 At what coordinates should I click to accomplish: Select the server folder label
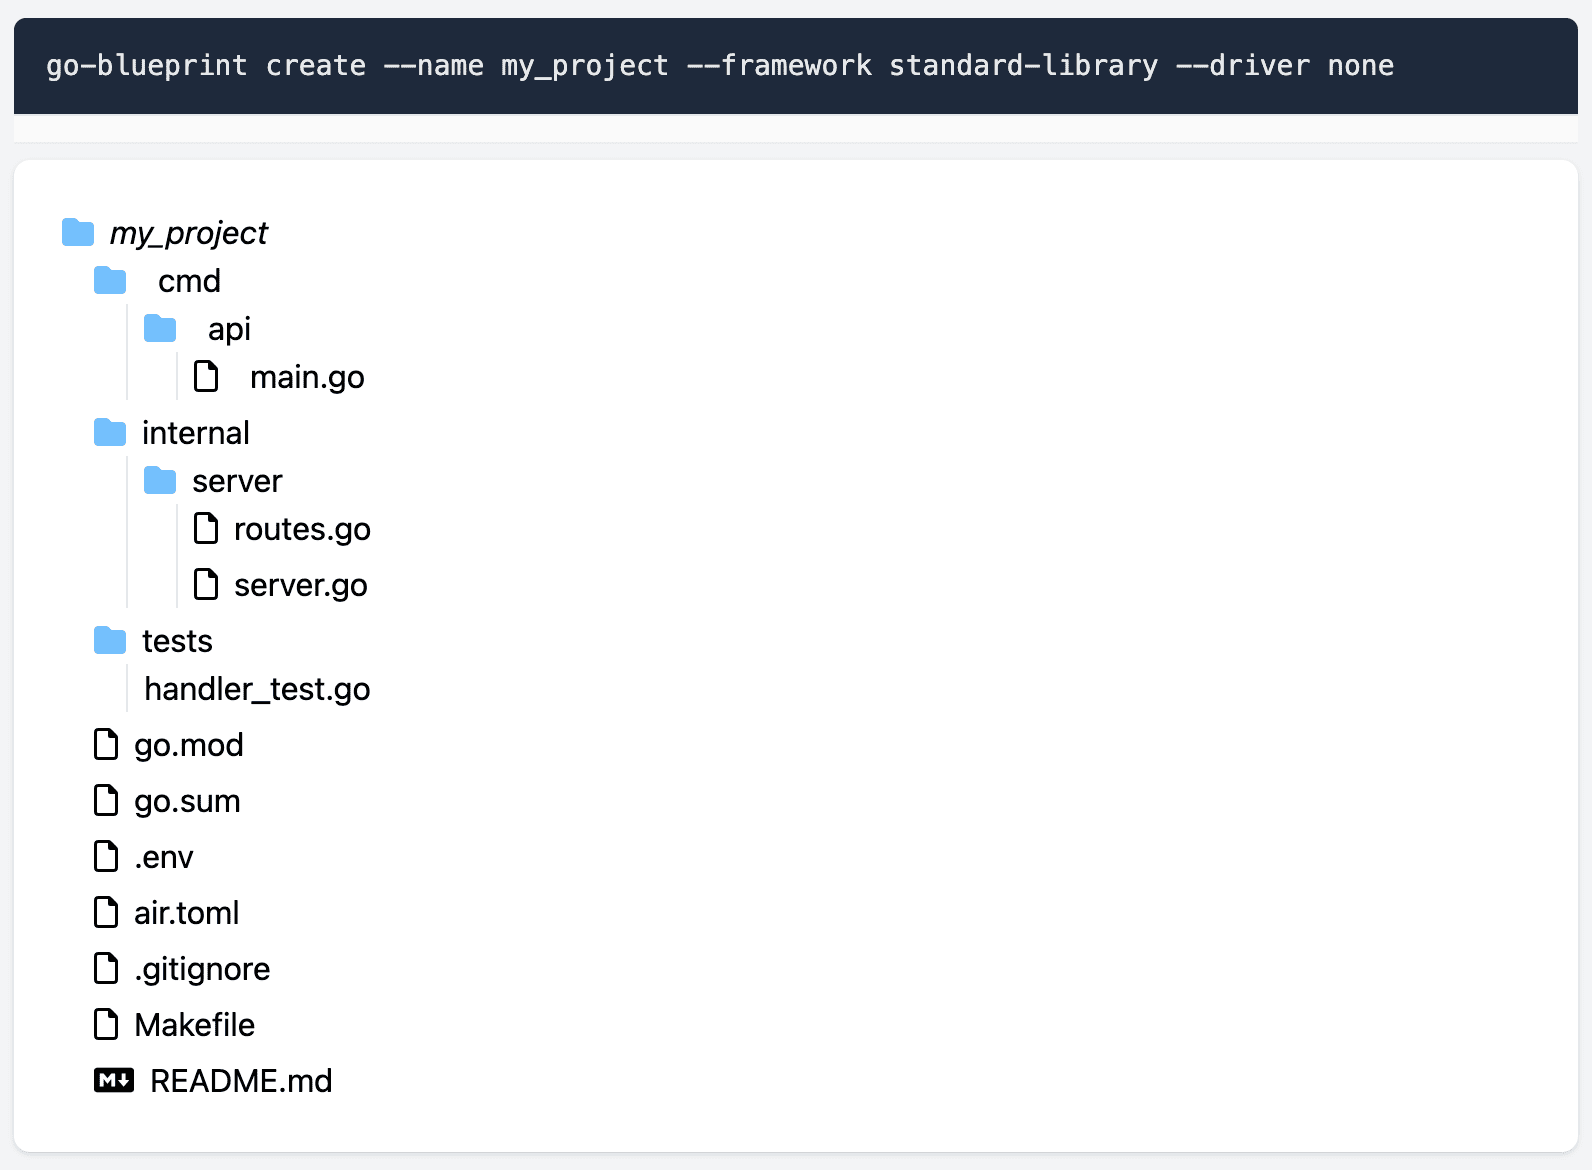(237, 481)
